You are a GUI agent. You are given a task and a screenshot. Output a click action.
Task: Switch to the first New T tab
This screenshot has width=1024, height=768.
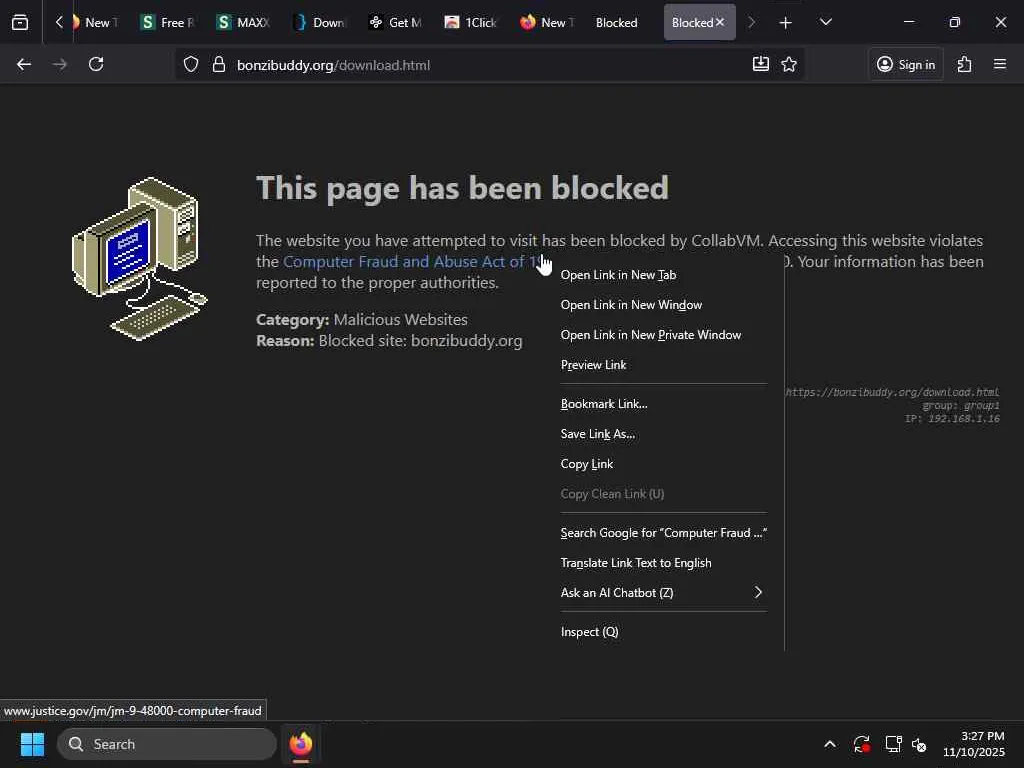point(97,22)
